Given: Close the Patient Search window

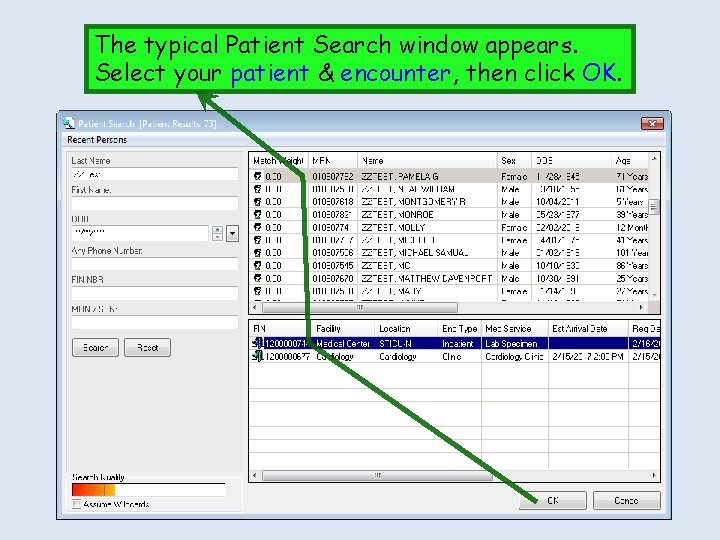Looking at the screenshot, I should pos(652,123).
